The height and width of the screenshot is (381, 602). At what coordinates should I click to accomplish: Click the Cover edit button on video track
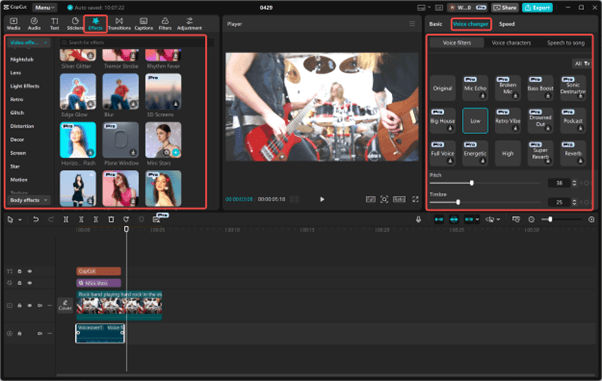pos(65,305)
